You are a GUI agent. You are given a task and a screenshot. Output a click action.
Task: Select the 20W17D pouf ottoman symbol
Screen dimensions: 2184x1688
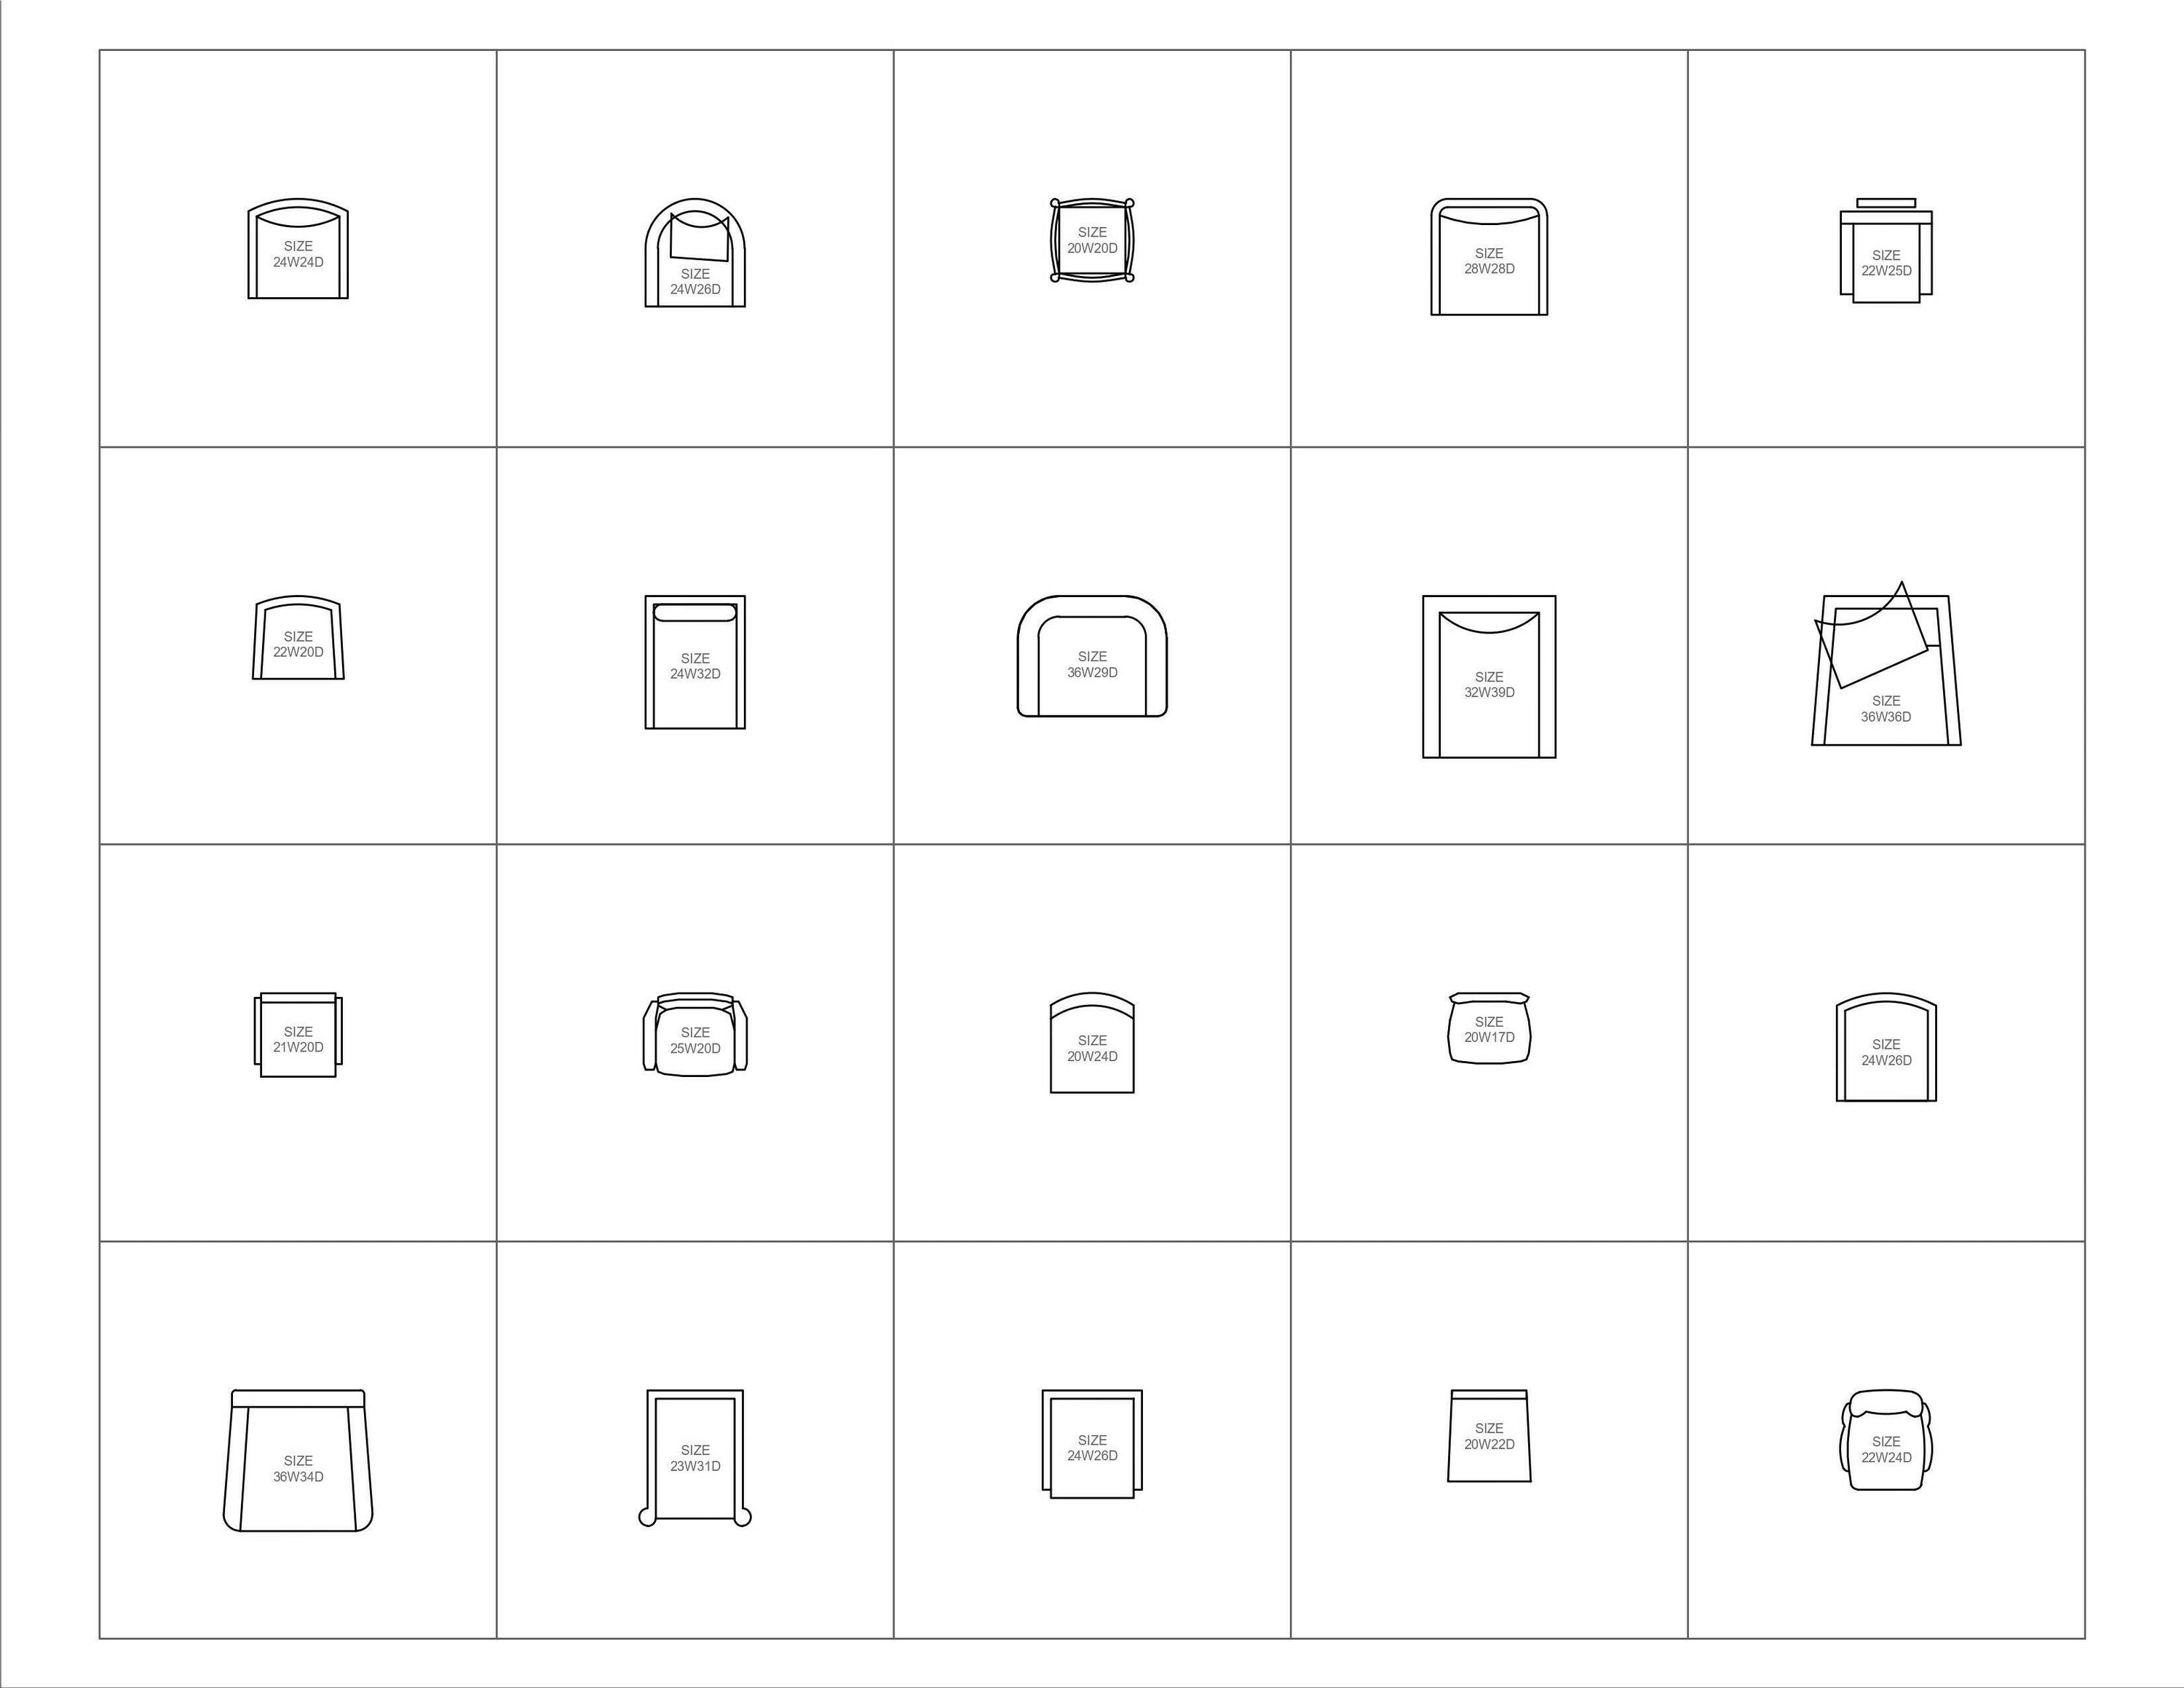tap(1489, 1028)
